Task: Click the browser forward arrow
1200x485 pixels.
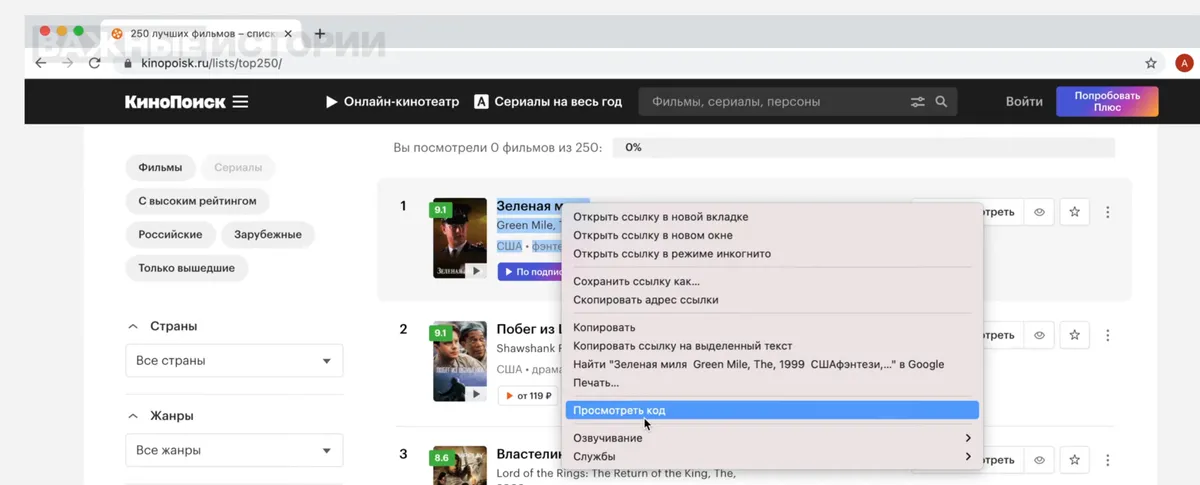Action: coord(68,62)
